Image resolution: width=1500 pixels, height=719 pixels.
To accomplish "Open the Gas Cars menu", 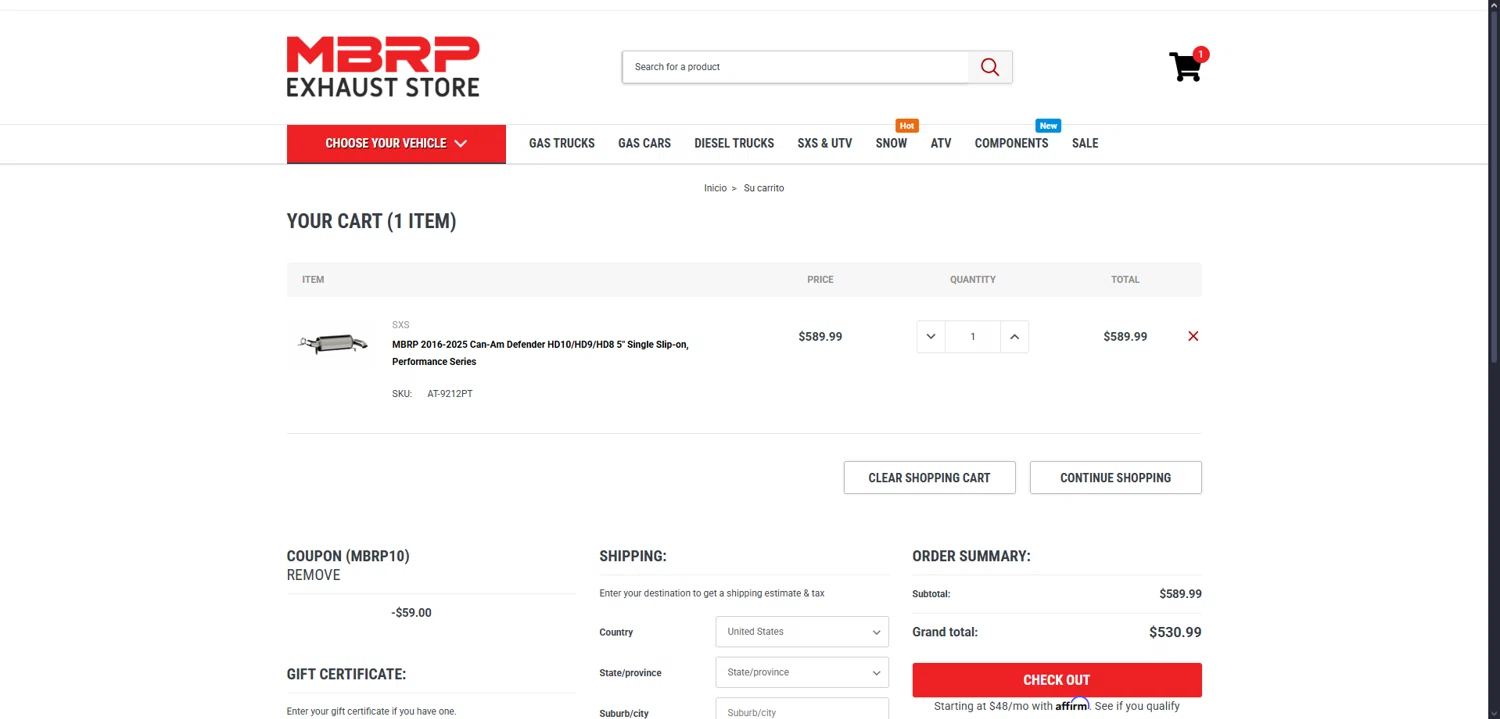I will (x=644, y=143).
